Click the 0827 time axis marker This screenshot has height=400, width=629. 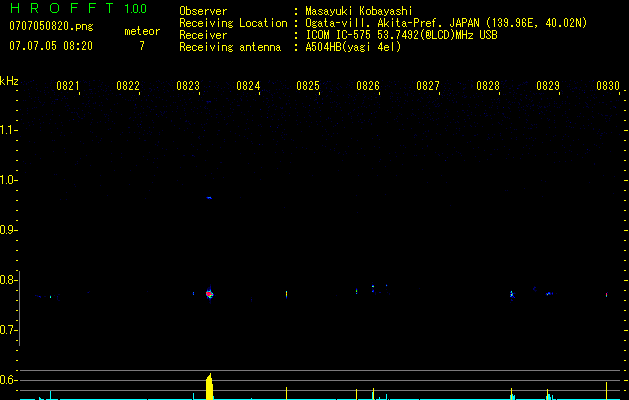(428, 86)
